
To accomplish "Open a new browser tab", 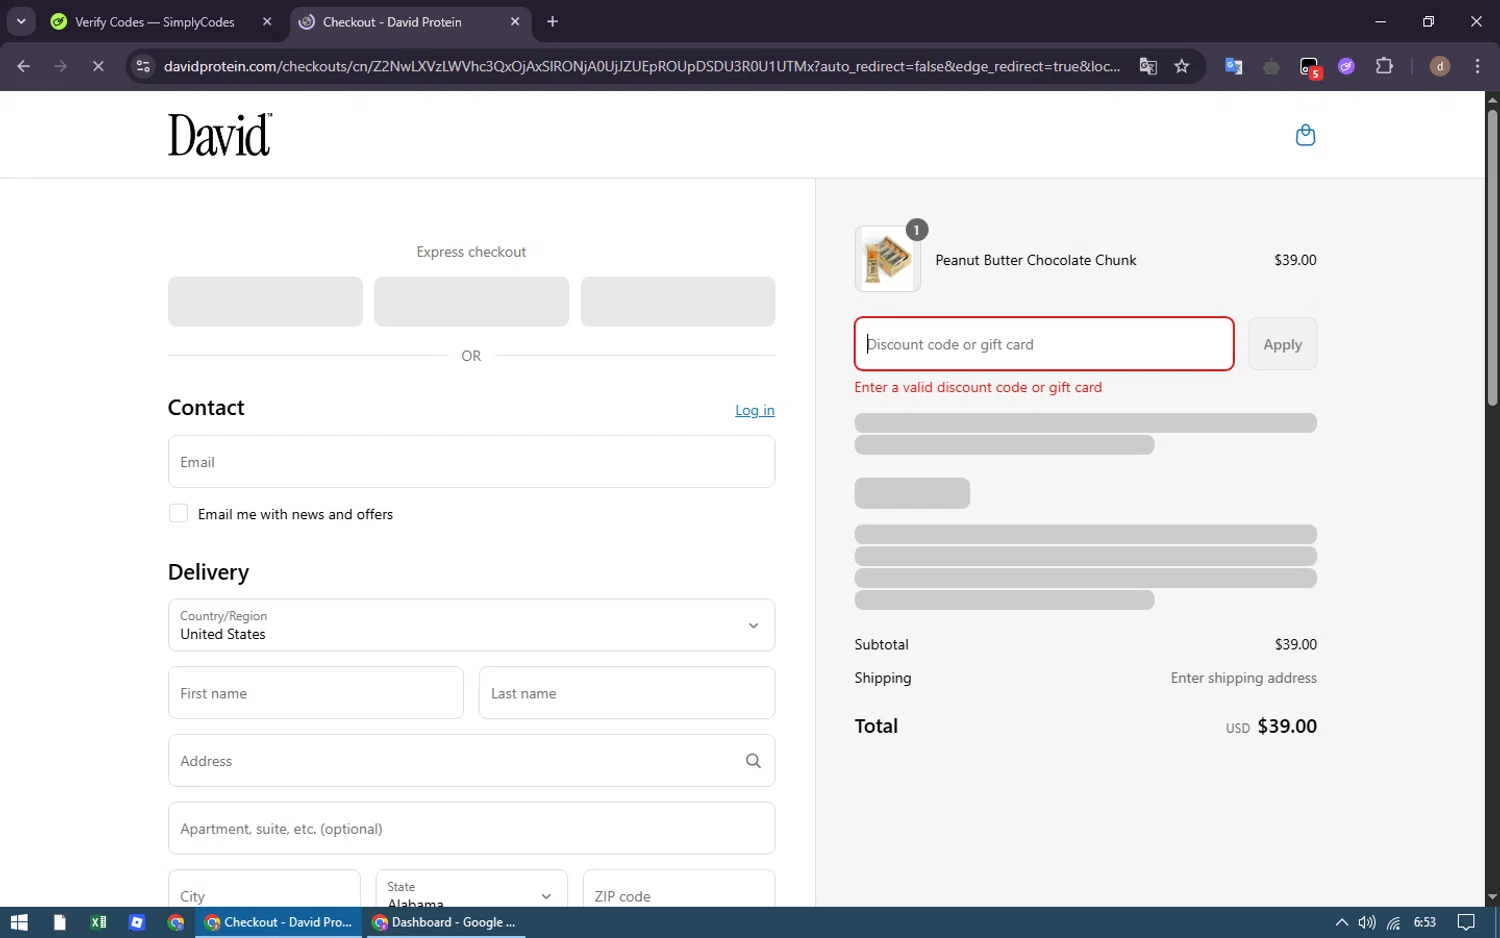I will [x=552, y=22].
